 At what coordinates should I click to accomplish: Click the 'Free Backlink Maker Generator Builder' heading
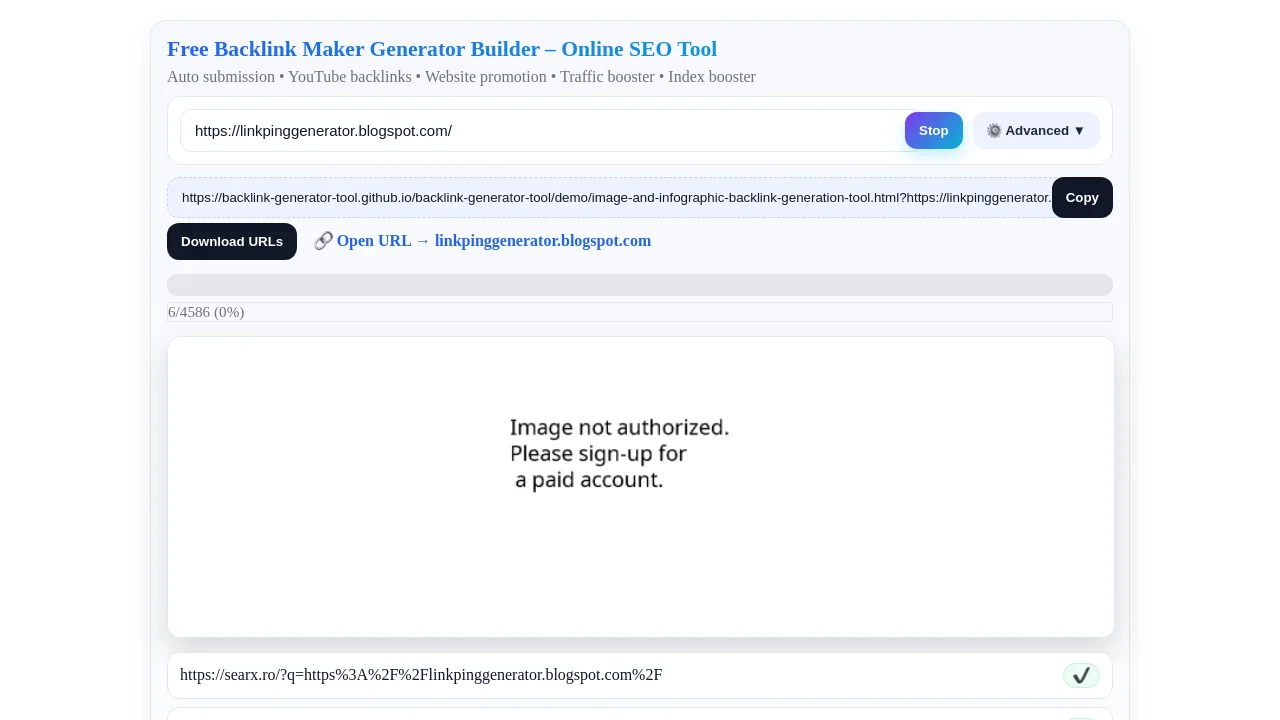(x=442, y=49)
